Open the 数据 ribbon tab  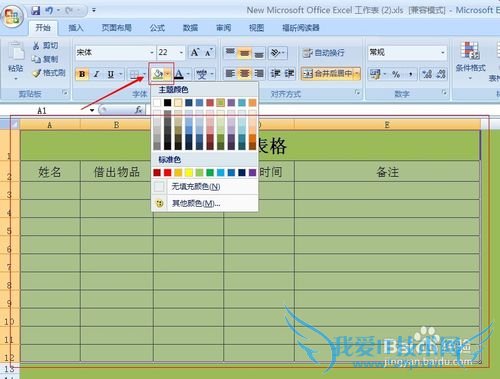[190, 28]
